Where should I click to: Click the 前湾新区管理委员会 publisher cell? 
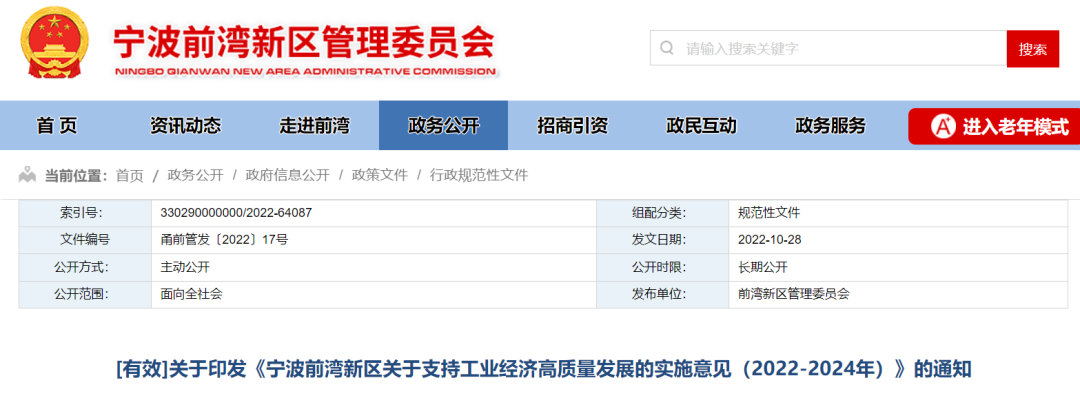[x=793, y=294]
